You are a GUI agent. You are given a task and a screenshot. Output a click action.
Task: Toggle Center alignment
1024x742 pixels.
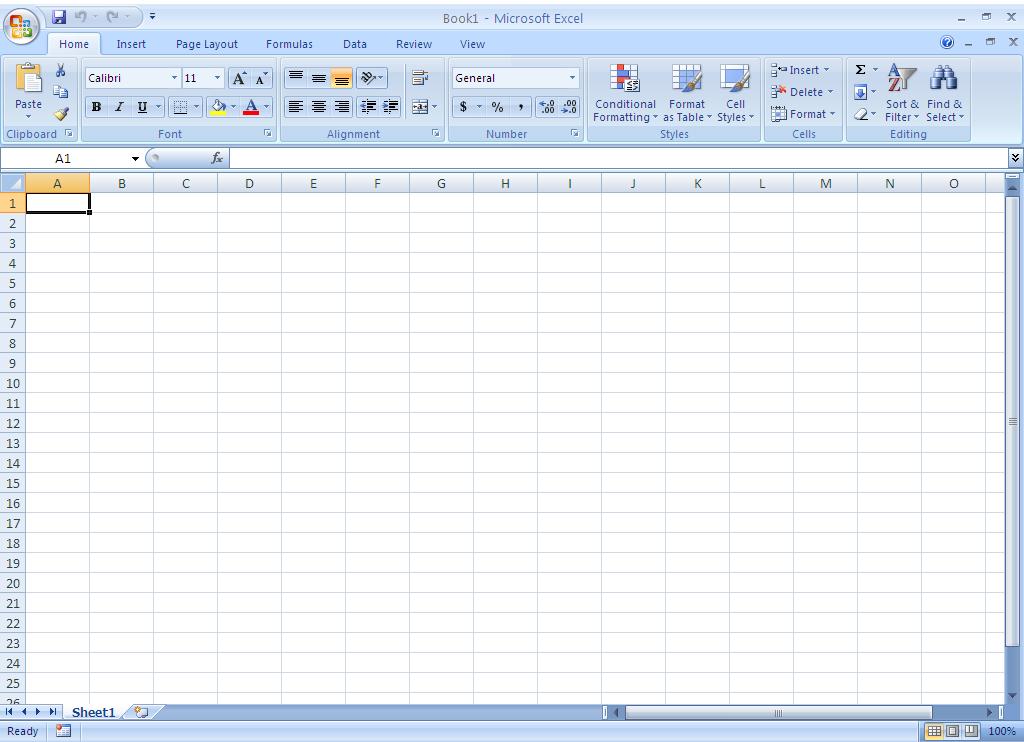pyautogui.click(x=318, y=107)
